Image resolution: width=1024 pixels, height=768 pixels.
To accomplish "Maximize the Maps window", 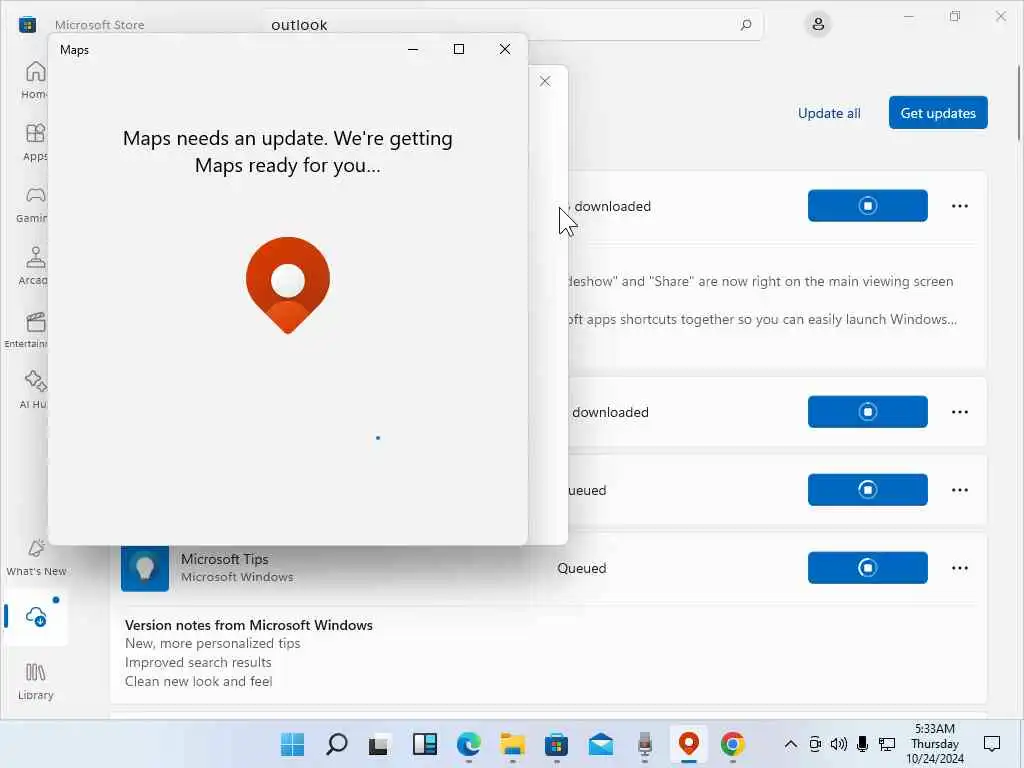I will point(458,49).
